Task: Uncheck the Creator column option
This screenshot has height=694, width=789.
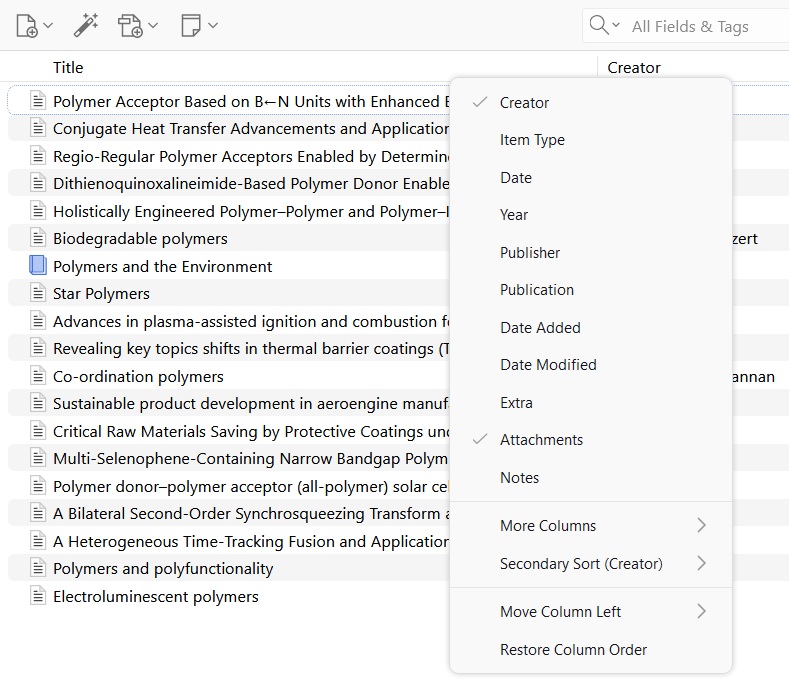Action: (x=525, y=103)
